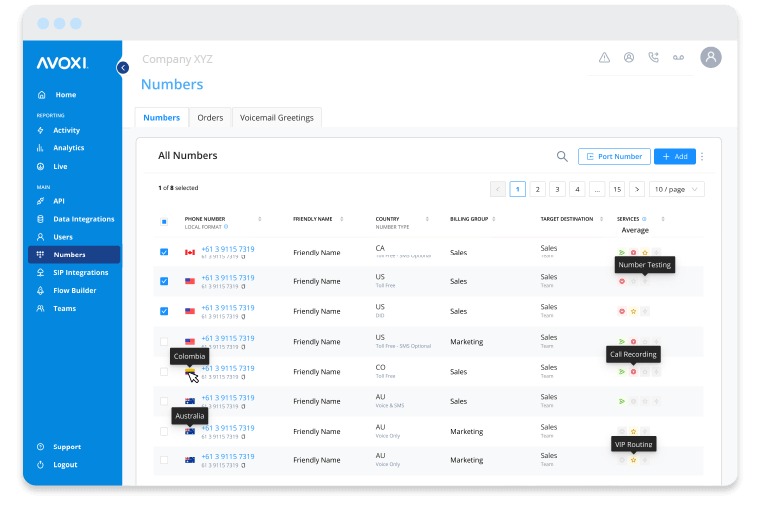Click the Canada flag in the CA row
This screenshot has height=510, width=761.
pos(190,252)
